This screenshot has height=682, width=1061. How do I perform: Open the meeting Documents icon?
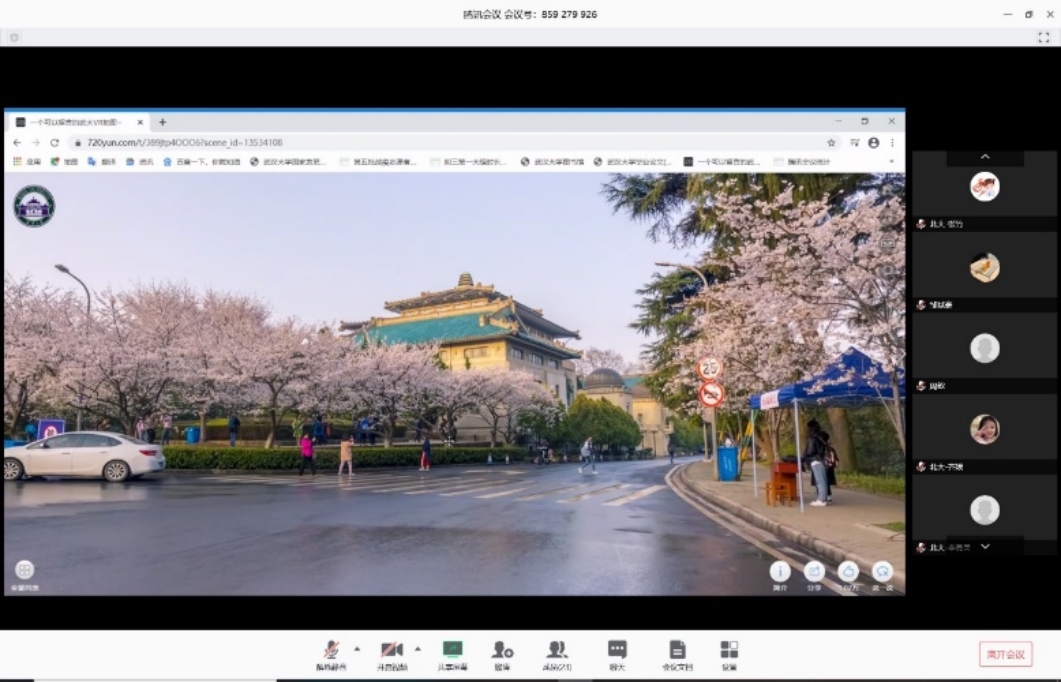click(x=677, y=650)
